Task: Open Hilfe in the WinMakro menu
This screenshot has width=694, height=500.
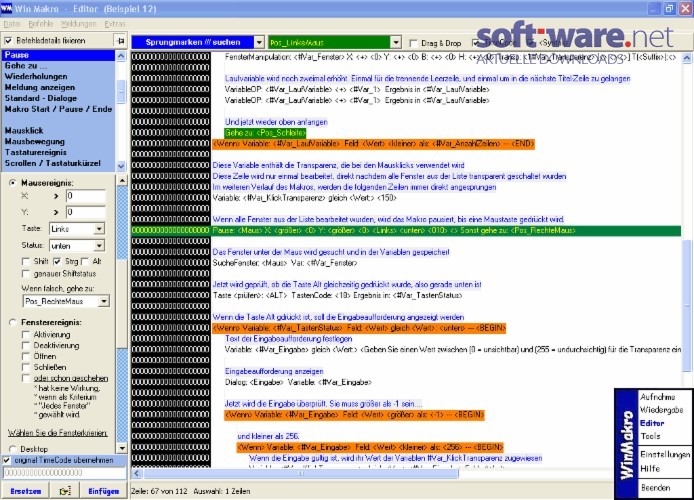Action: coord(650,469)
